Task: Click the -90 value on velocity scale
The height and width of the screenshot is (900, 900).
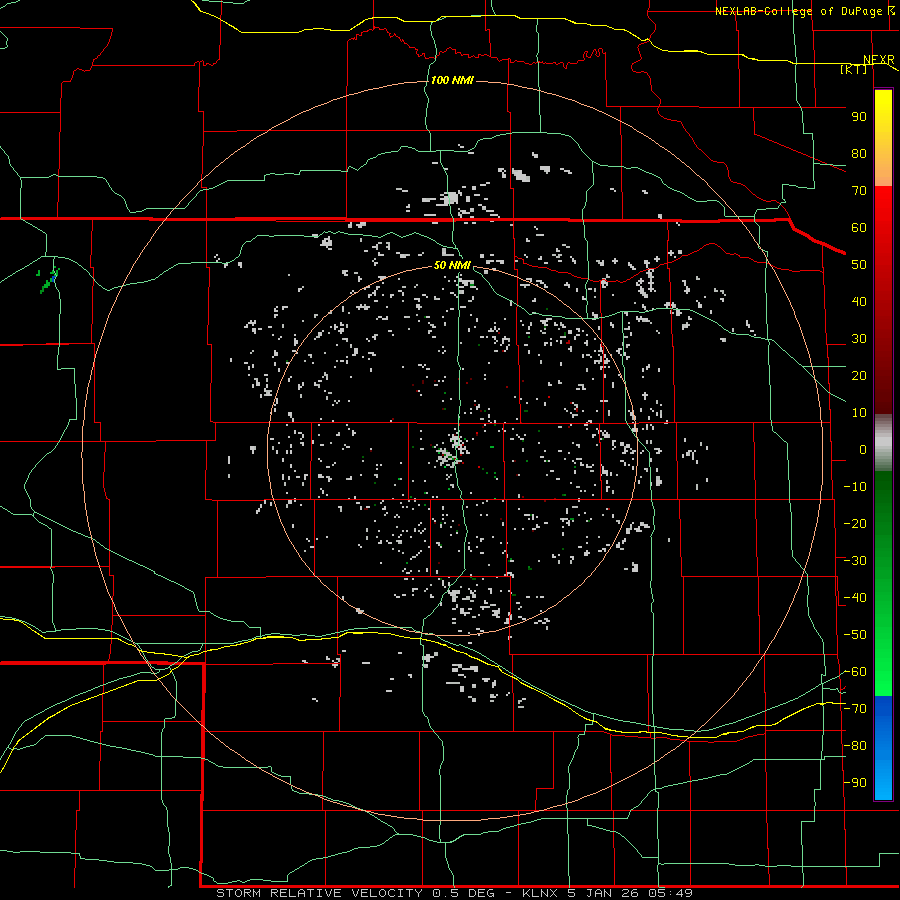Action: coord(855,783)
